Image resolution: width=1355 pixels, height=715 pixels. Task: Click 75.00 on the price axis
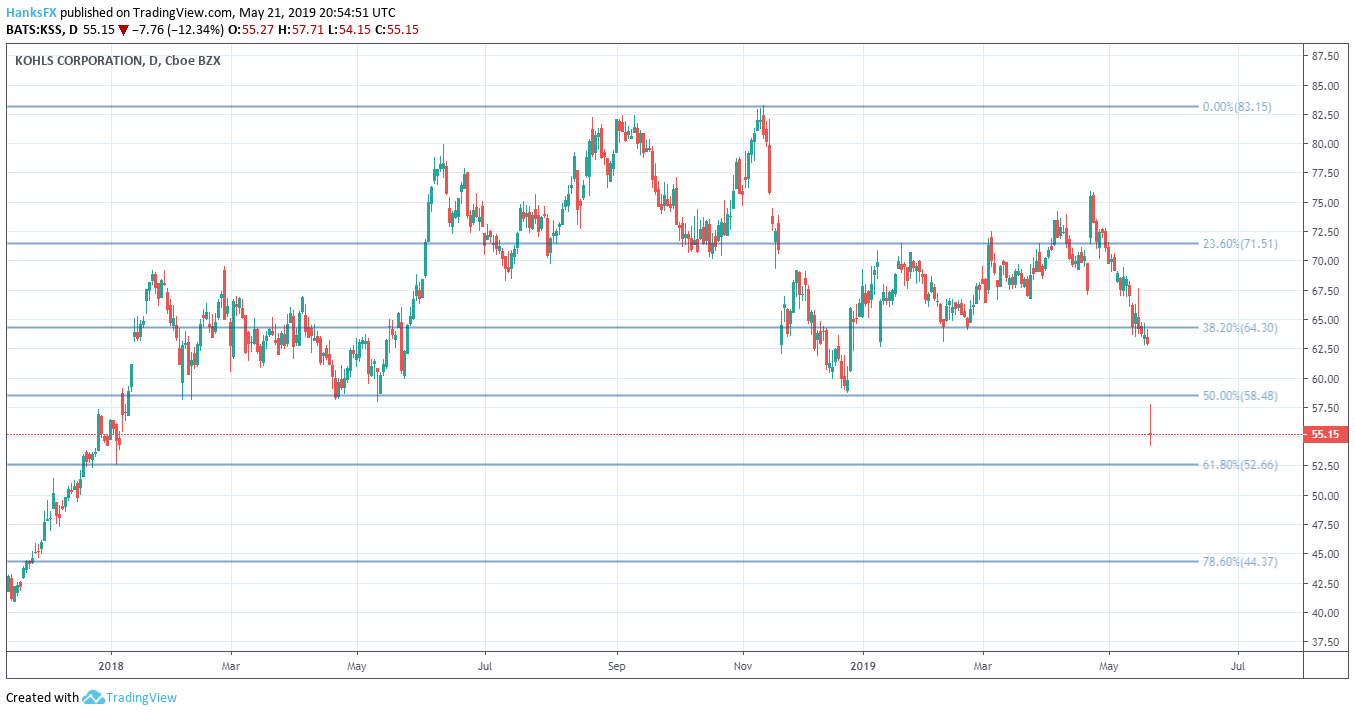[x=1327, y=203]
